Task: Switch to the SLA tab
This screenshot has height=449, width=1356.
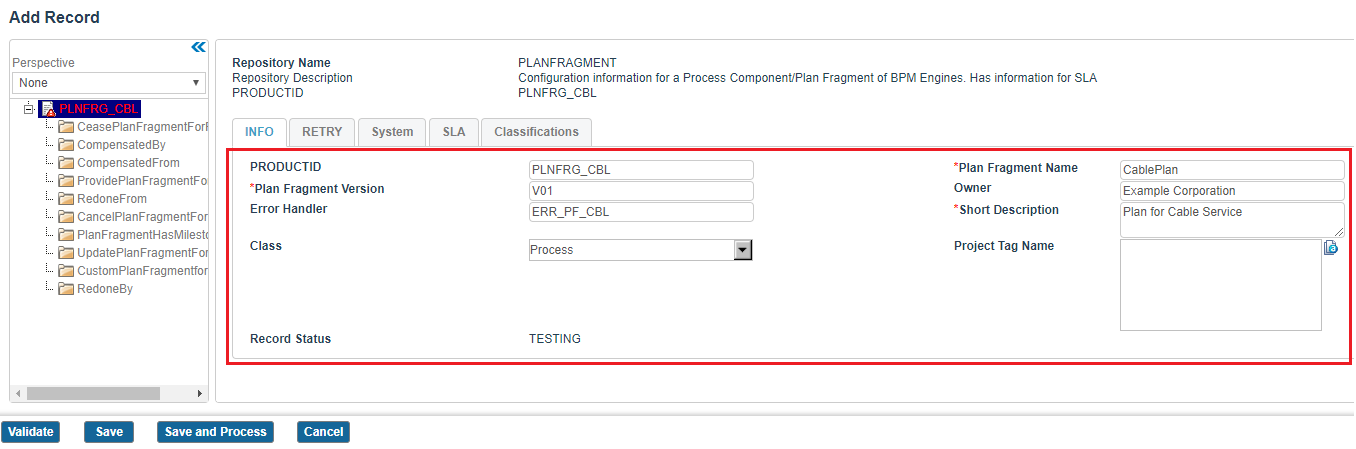Action: pos(454,132)
